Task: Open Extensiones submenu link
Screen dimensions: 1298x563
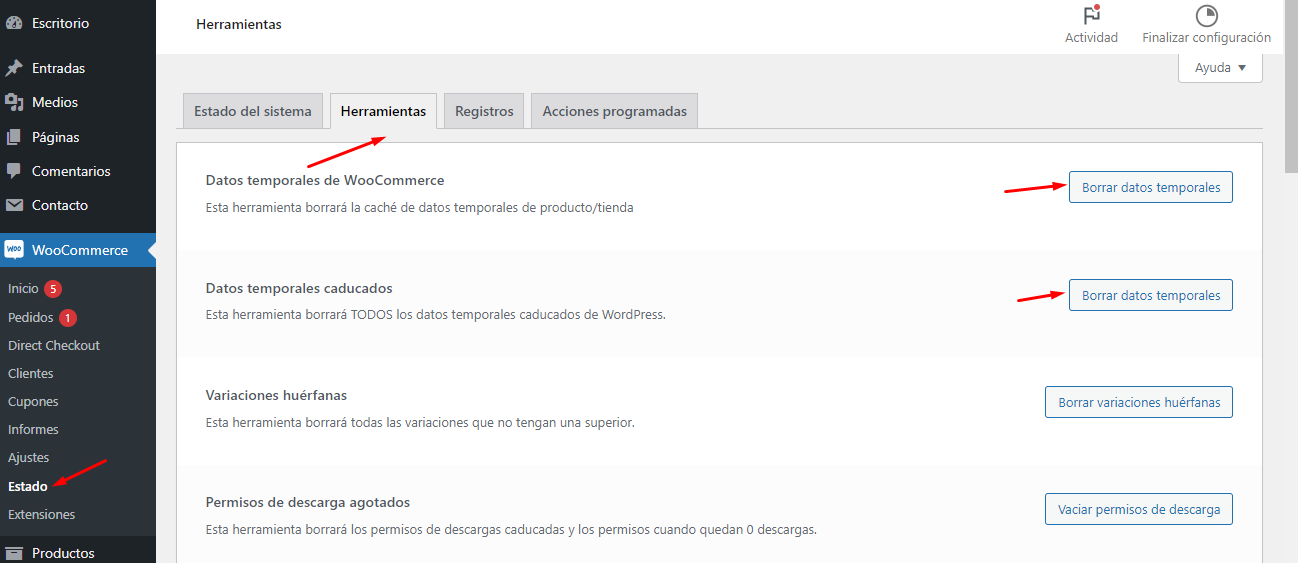Action: coord(41,514)
